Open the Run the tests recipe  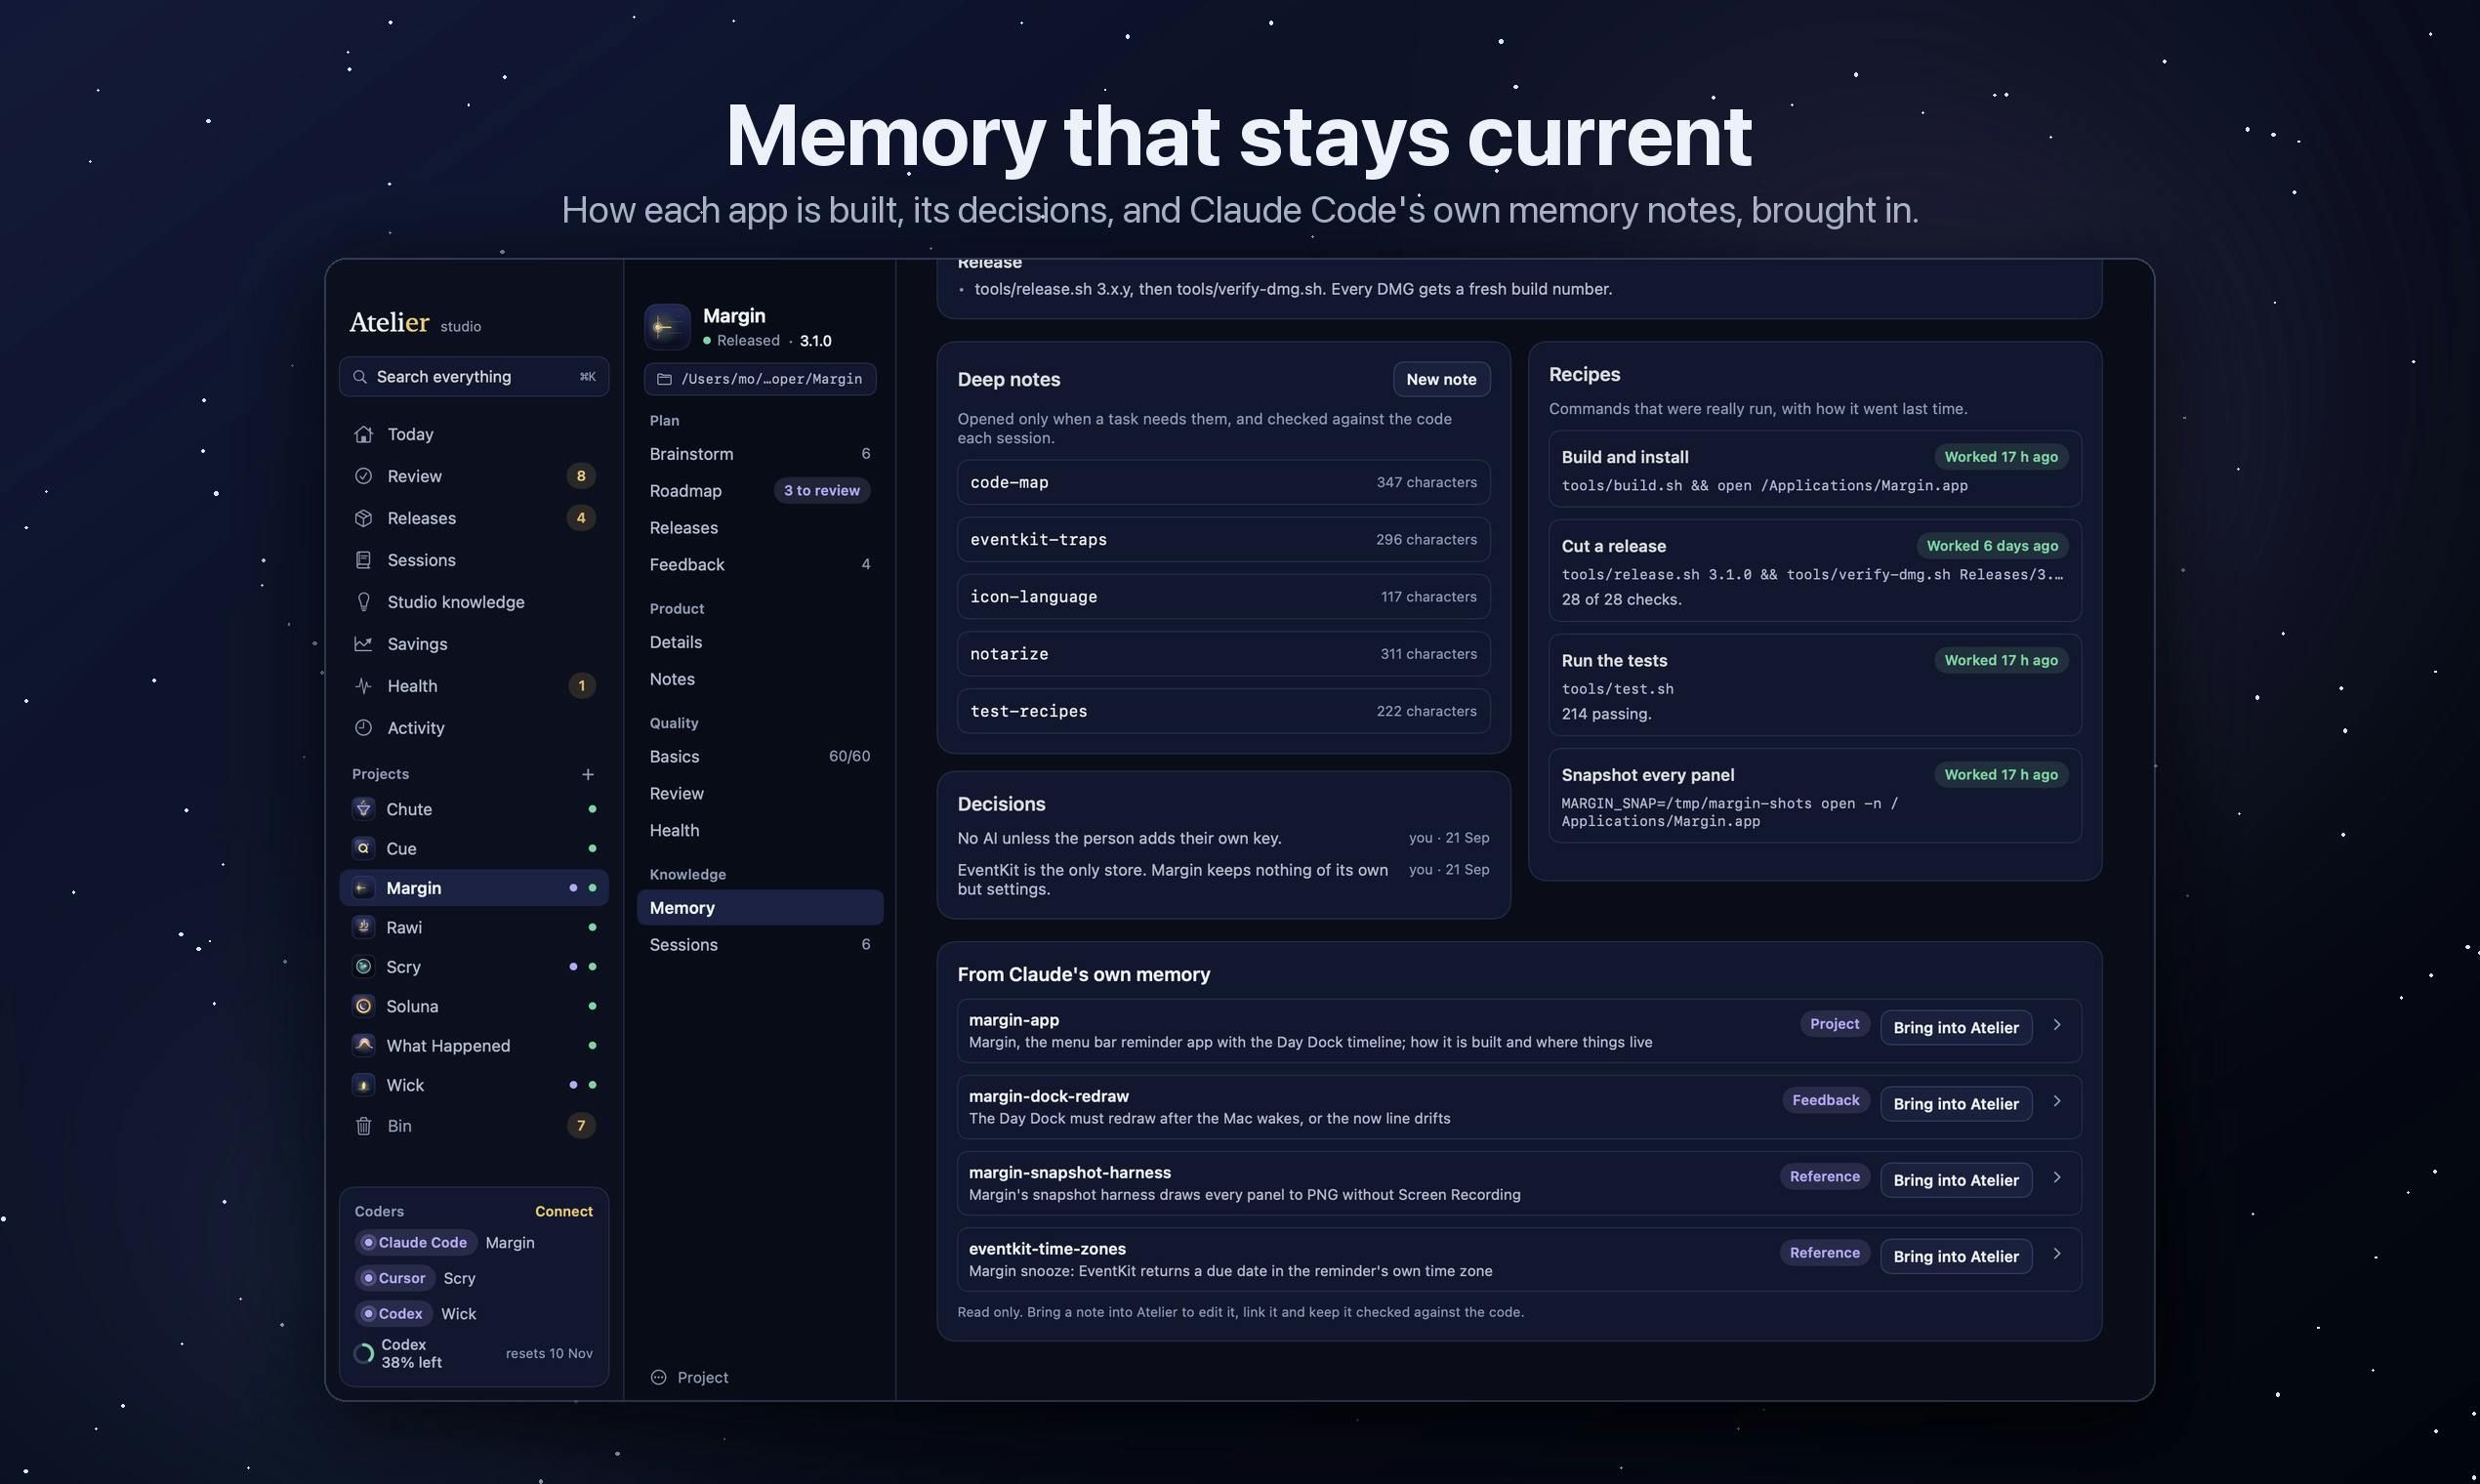pyautogui.click(x=1815, y=685)
